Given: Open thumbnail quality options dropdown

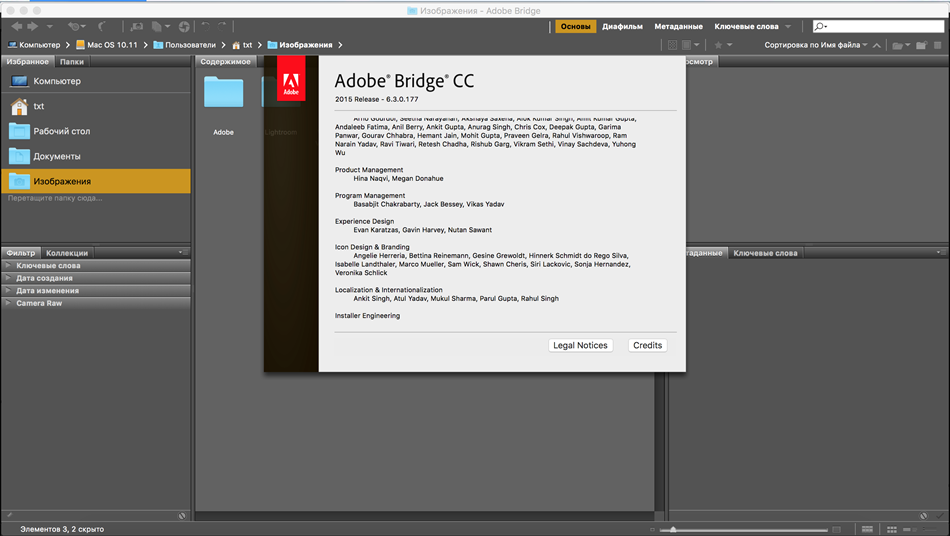Looking at the screenshot, I should click(691, 45).
